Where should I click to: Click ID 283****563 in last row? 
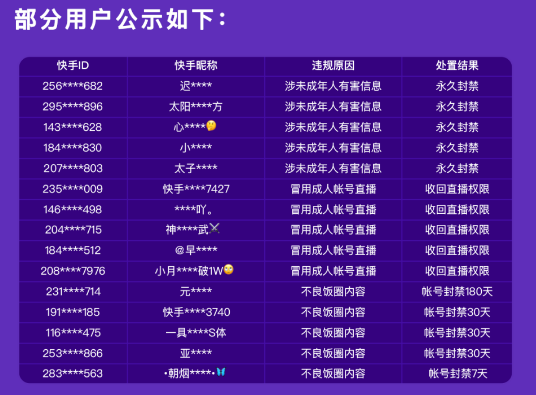coord(72,373)
